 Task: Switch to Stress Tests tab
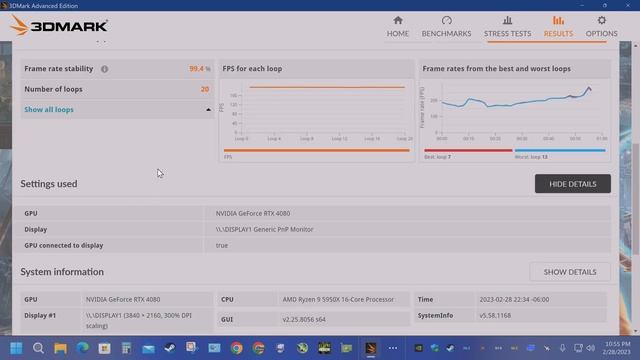[507, 27]
